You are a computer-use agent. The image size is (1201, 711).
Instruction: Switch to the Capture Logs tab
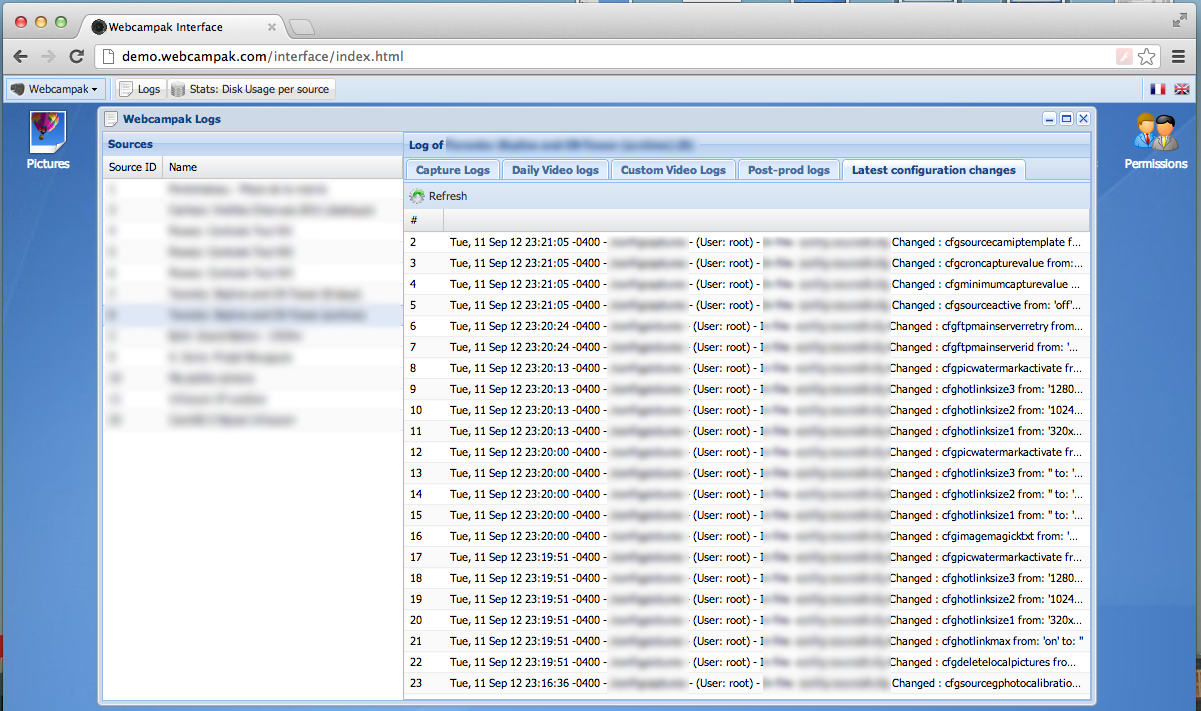click(452, 170)
